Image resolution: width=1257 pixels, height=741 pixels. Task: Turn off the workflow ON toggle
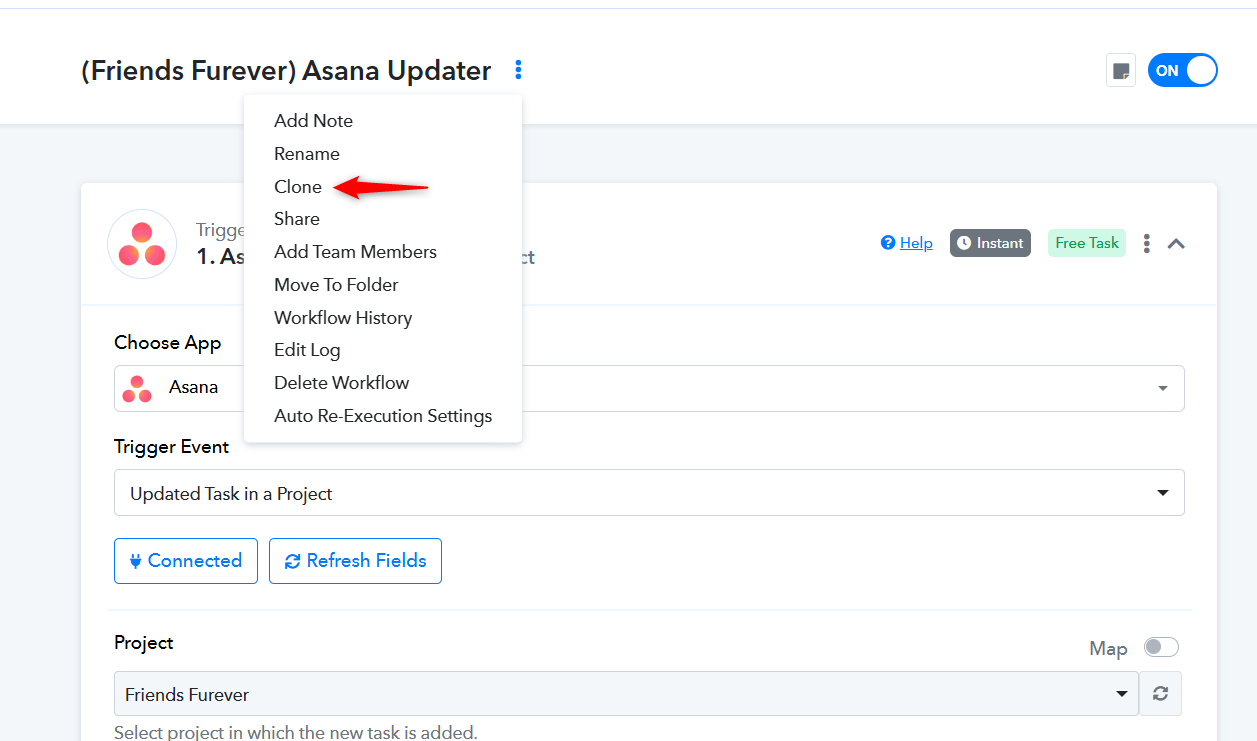[x=1183, y=71]
